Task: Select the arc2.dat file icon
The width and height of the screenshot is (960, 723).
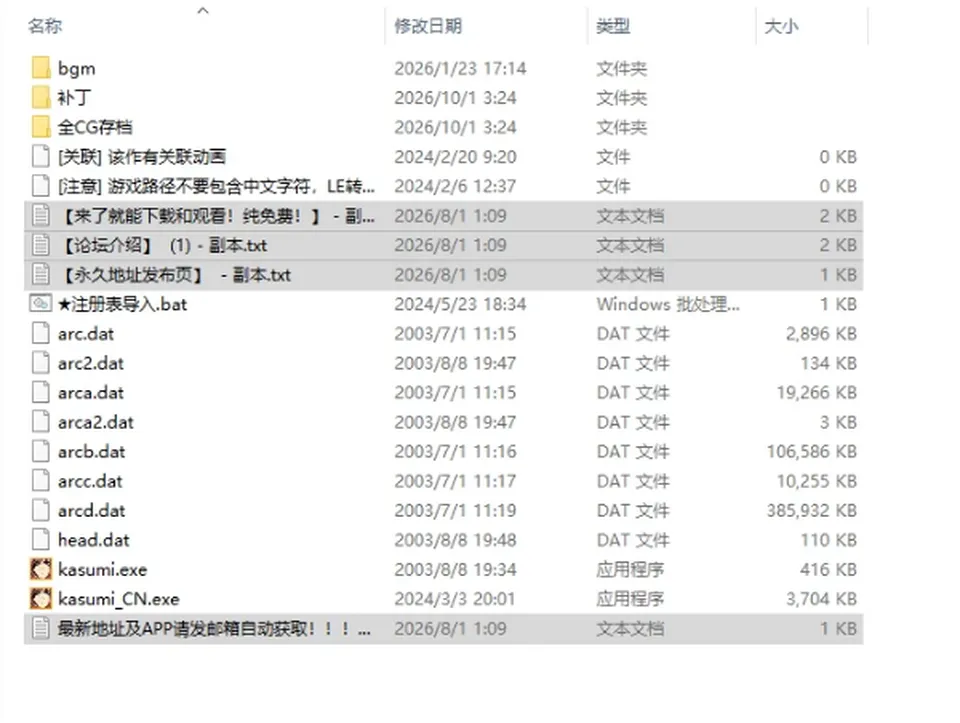Action: 41,363
